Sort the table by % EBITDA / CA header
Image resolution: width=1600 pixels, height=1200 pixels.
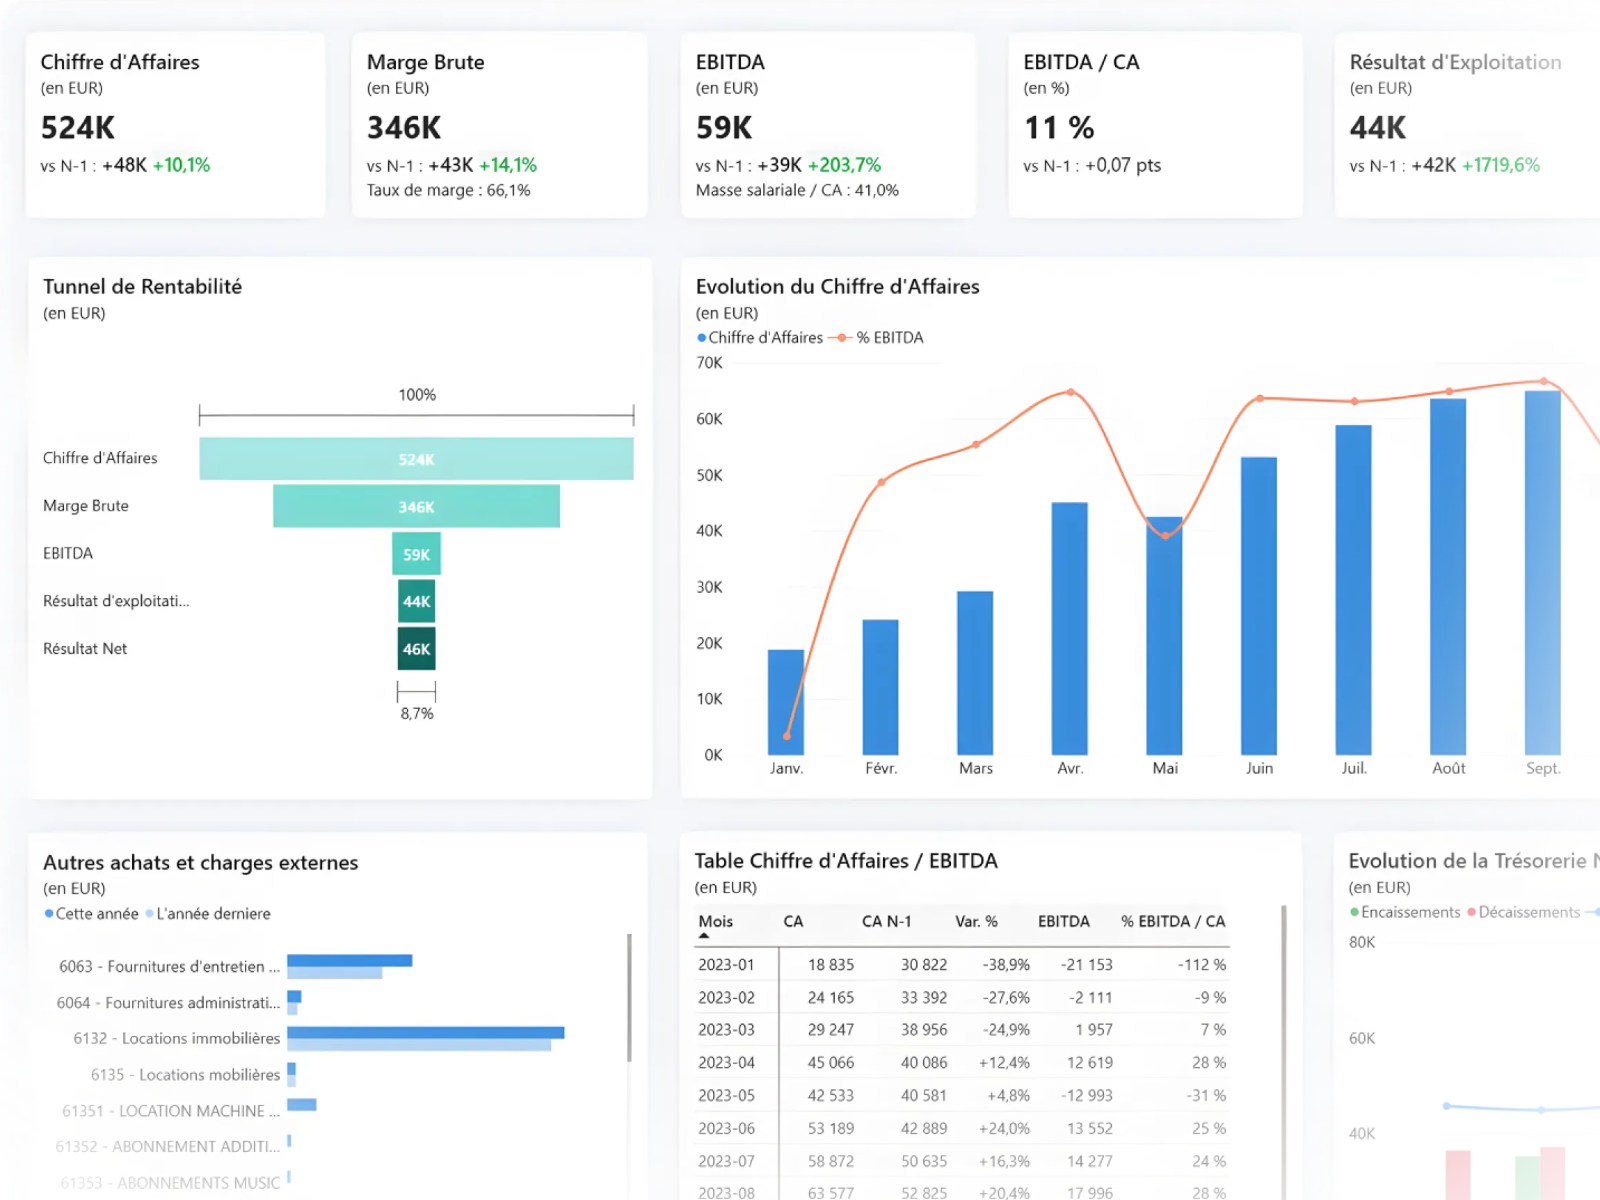[1173, 921]
